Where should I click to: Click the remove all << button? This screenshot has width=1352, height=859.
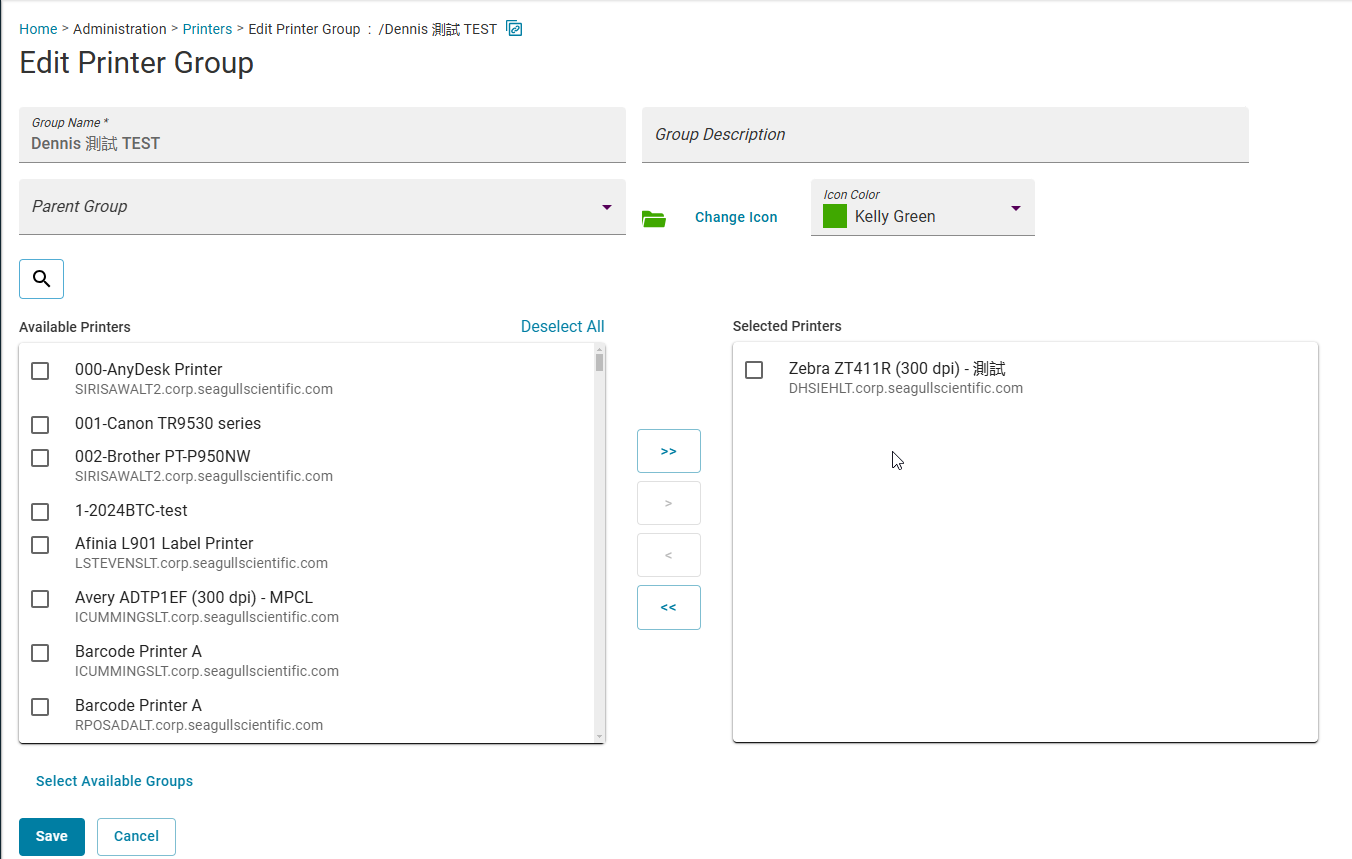(x=669, y=607)
